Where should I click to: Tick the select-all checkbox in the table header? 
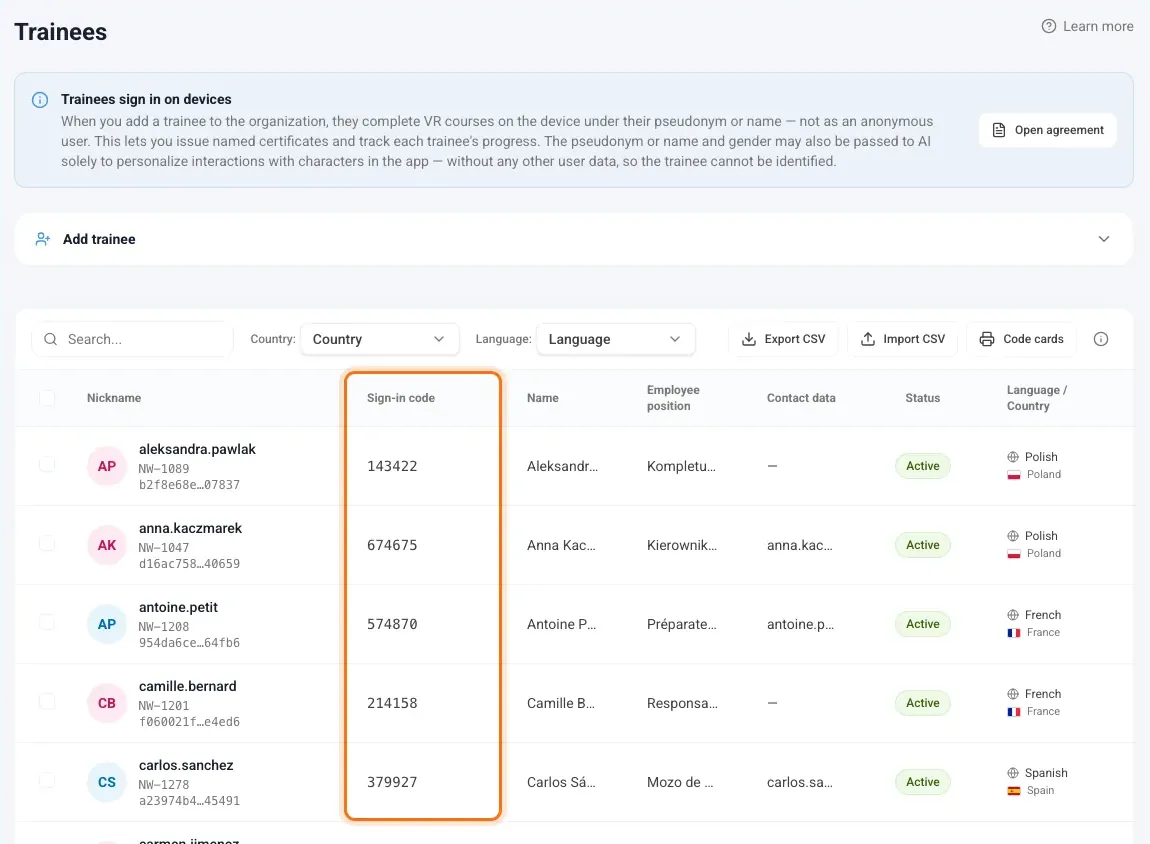tap(47, 398)
